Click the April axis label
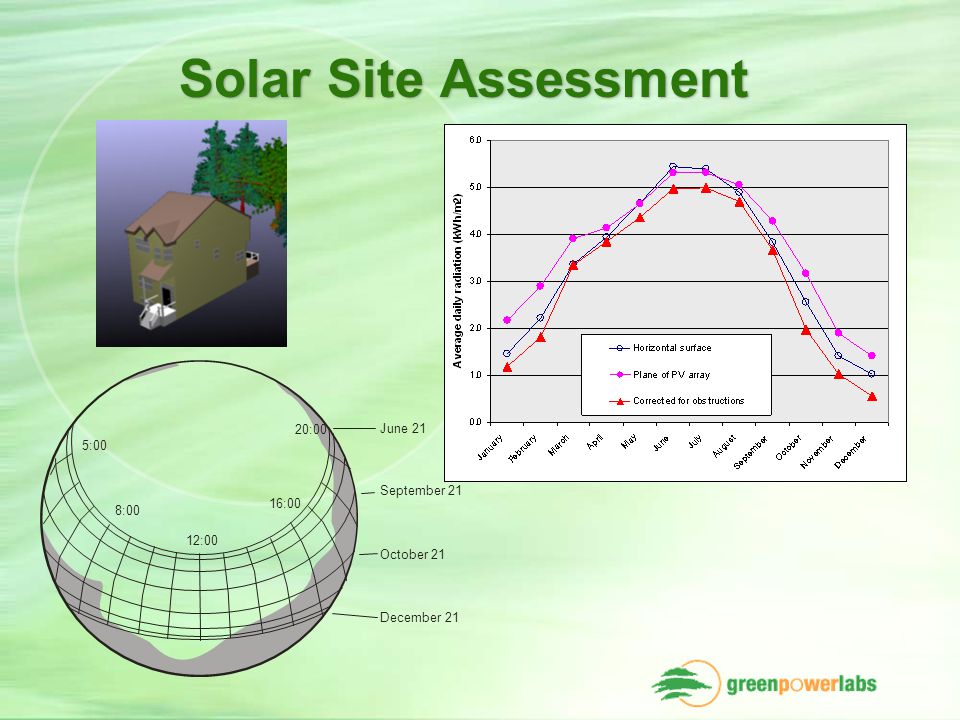Viewport: 960px width, 720px height. pos(595,442)
